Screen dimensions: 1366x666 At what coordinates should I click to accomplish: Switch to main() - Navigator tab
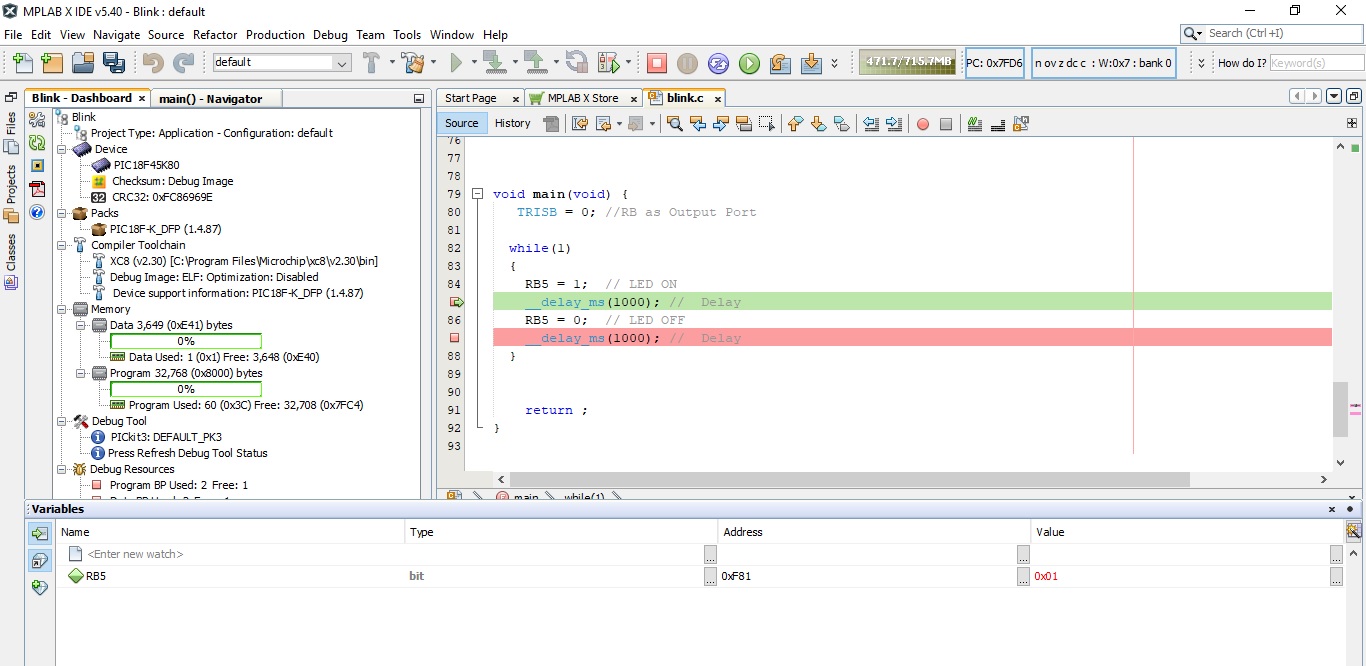(x=210, y=99)
